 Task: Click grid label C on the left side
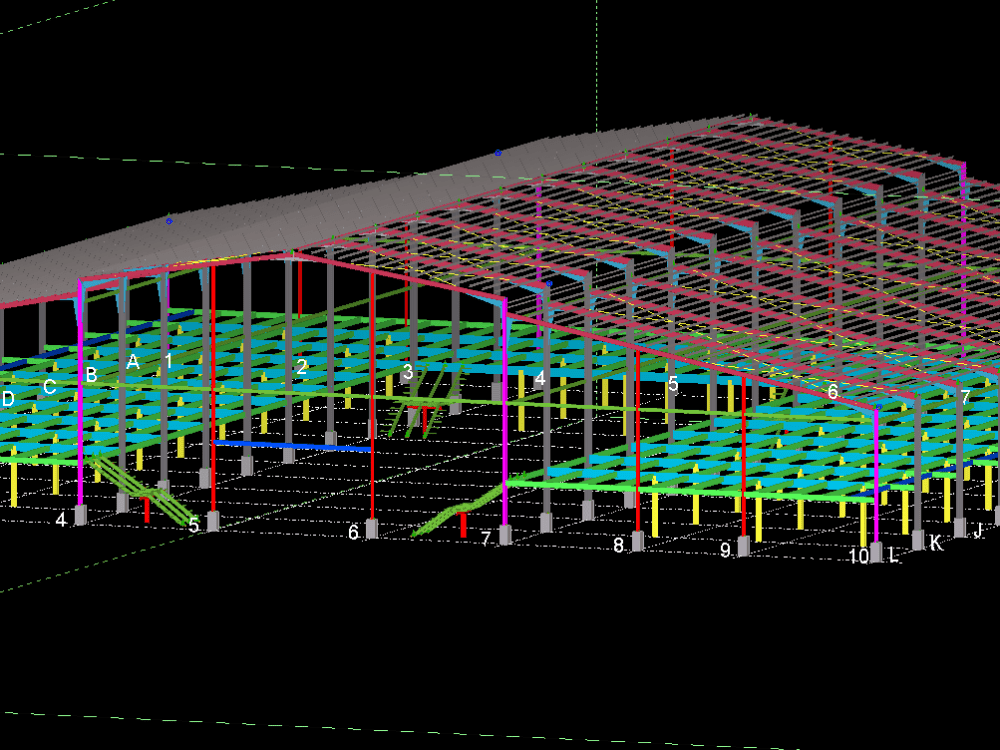point(48,386)
